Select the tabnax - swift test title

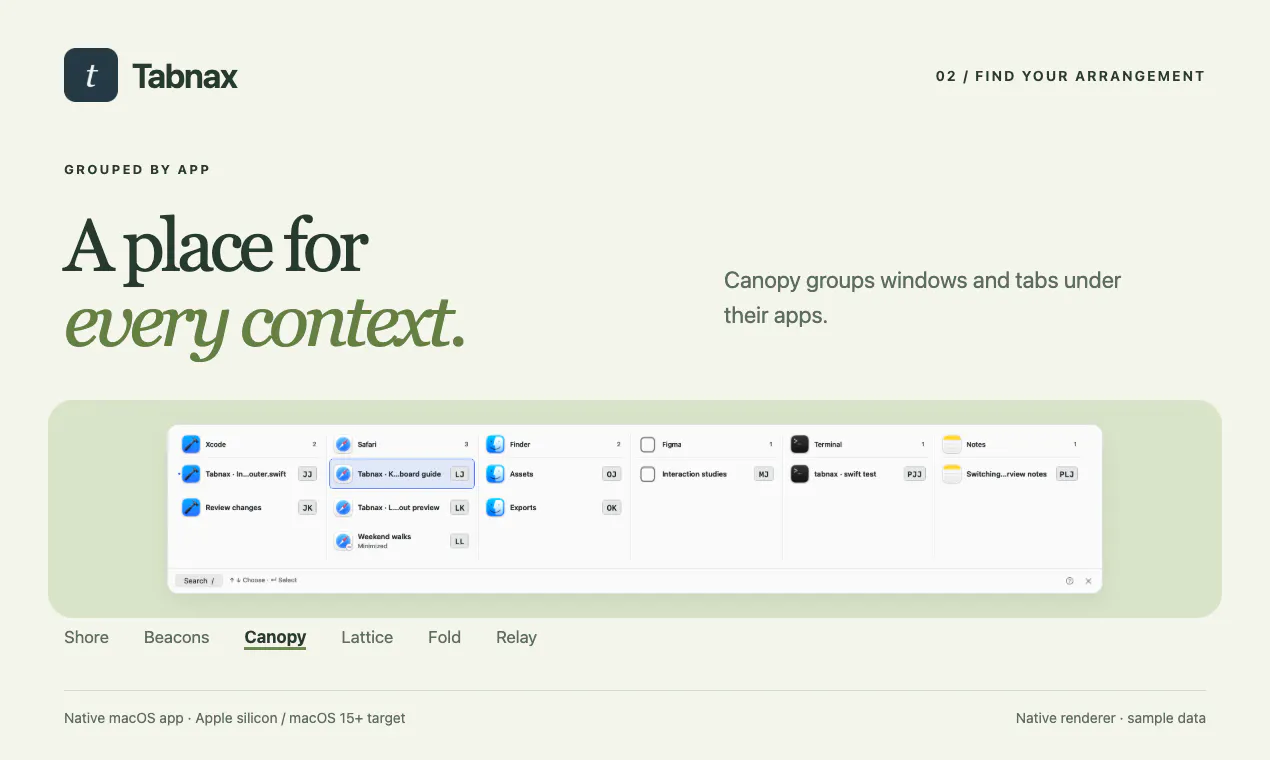coord(845,474)
